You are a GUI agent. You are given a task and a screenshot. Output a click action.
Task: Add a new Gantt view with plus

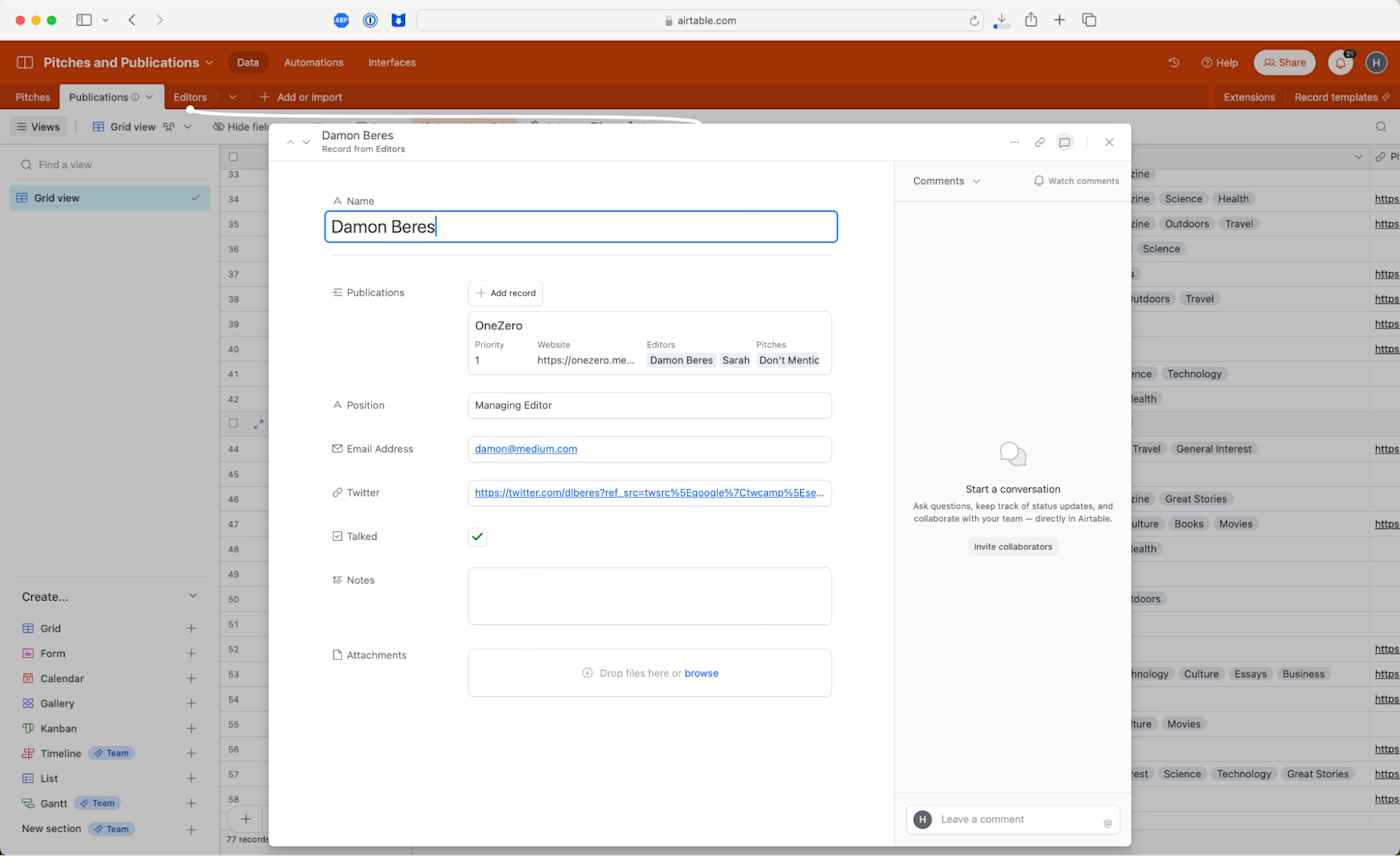(x=191, y=804)
